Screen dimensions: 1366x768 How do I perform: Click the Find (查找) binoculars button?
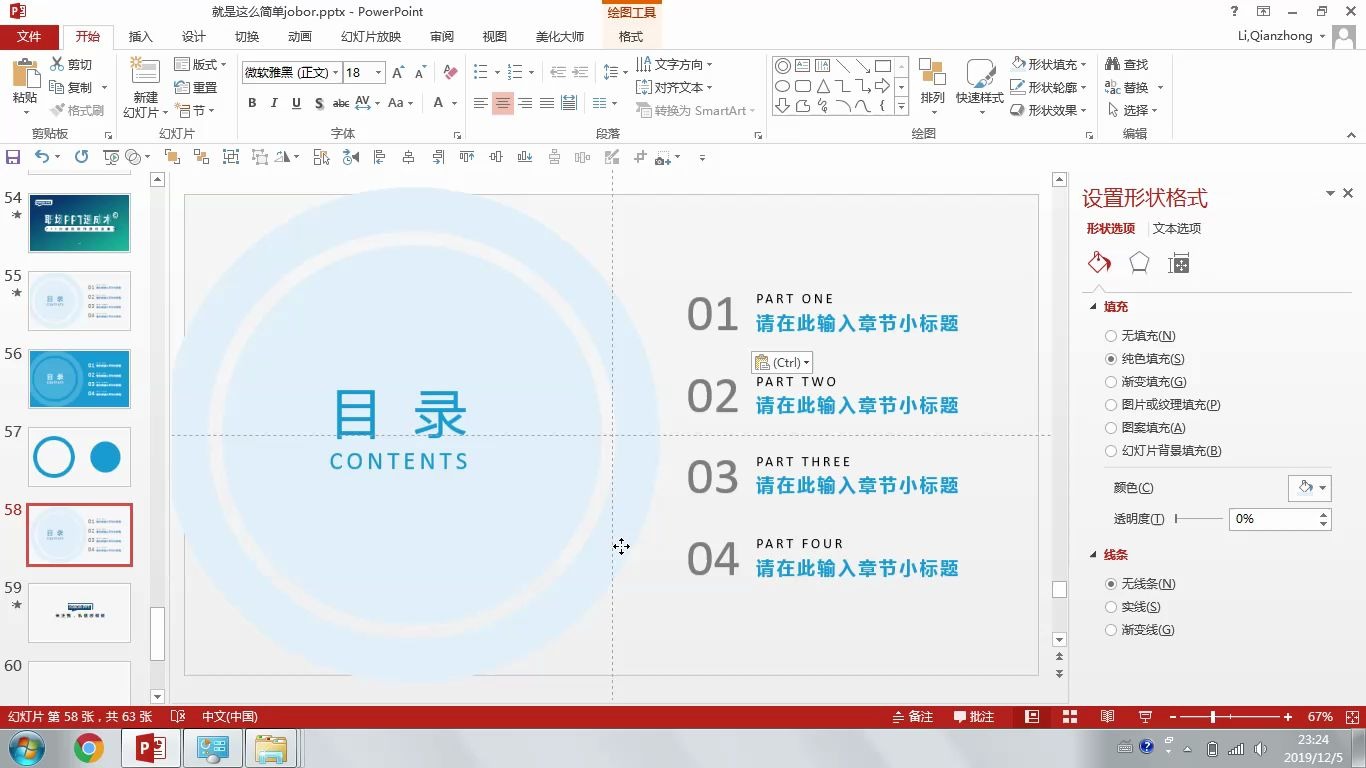coord(1127,64)
